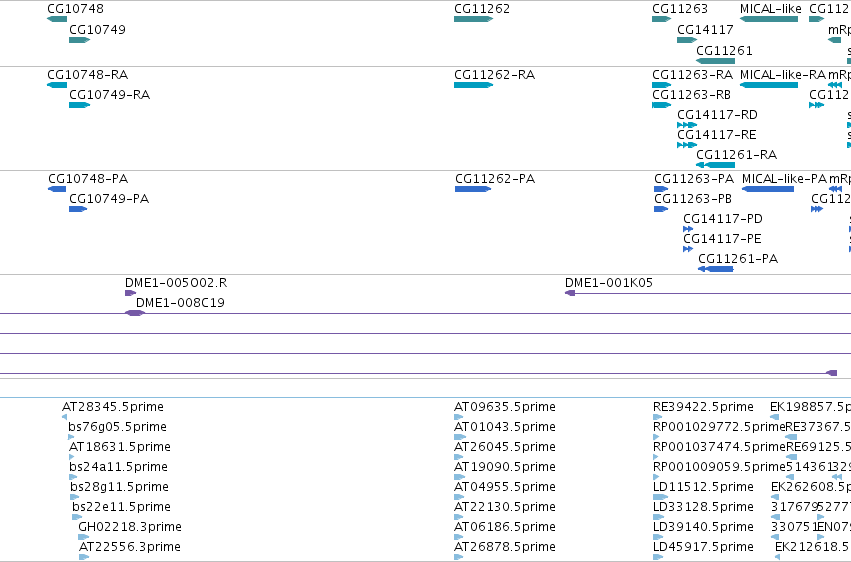Screen dimensions: 851x562
Task: Open EST bs28g11.5prime
Action: (x=74, y=497)
